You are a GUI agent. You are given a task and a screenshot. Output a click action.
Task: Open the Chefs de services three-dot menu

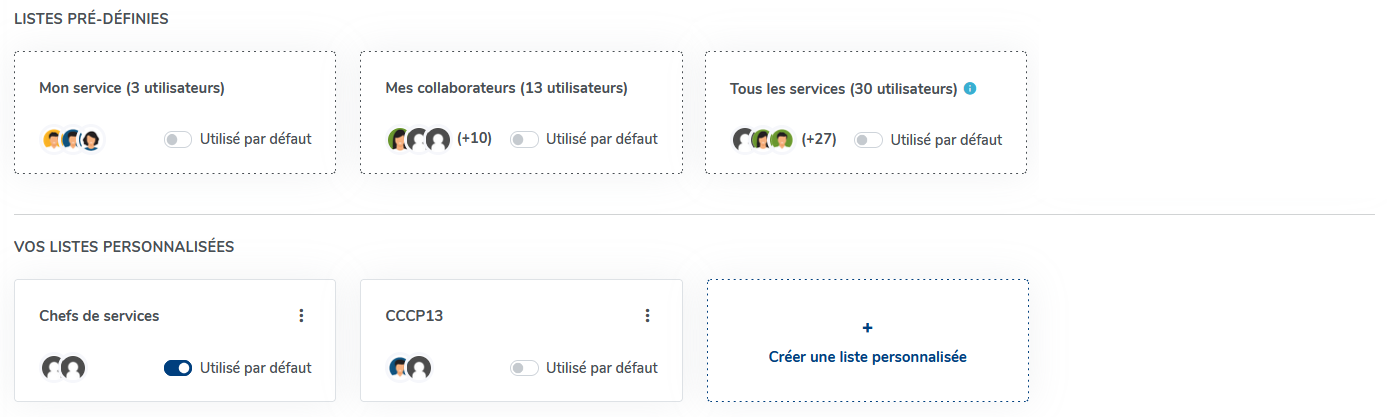[x=301, y=316]
